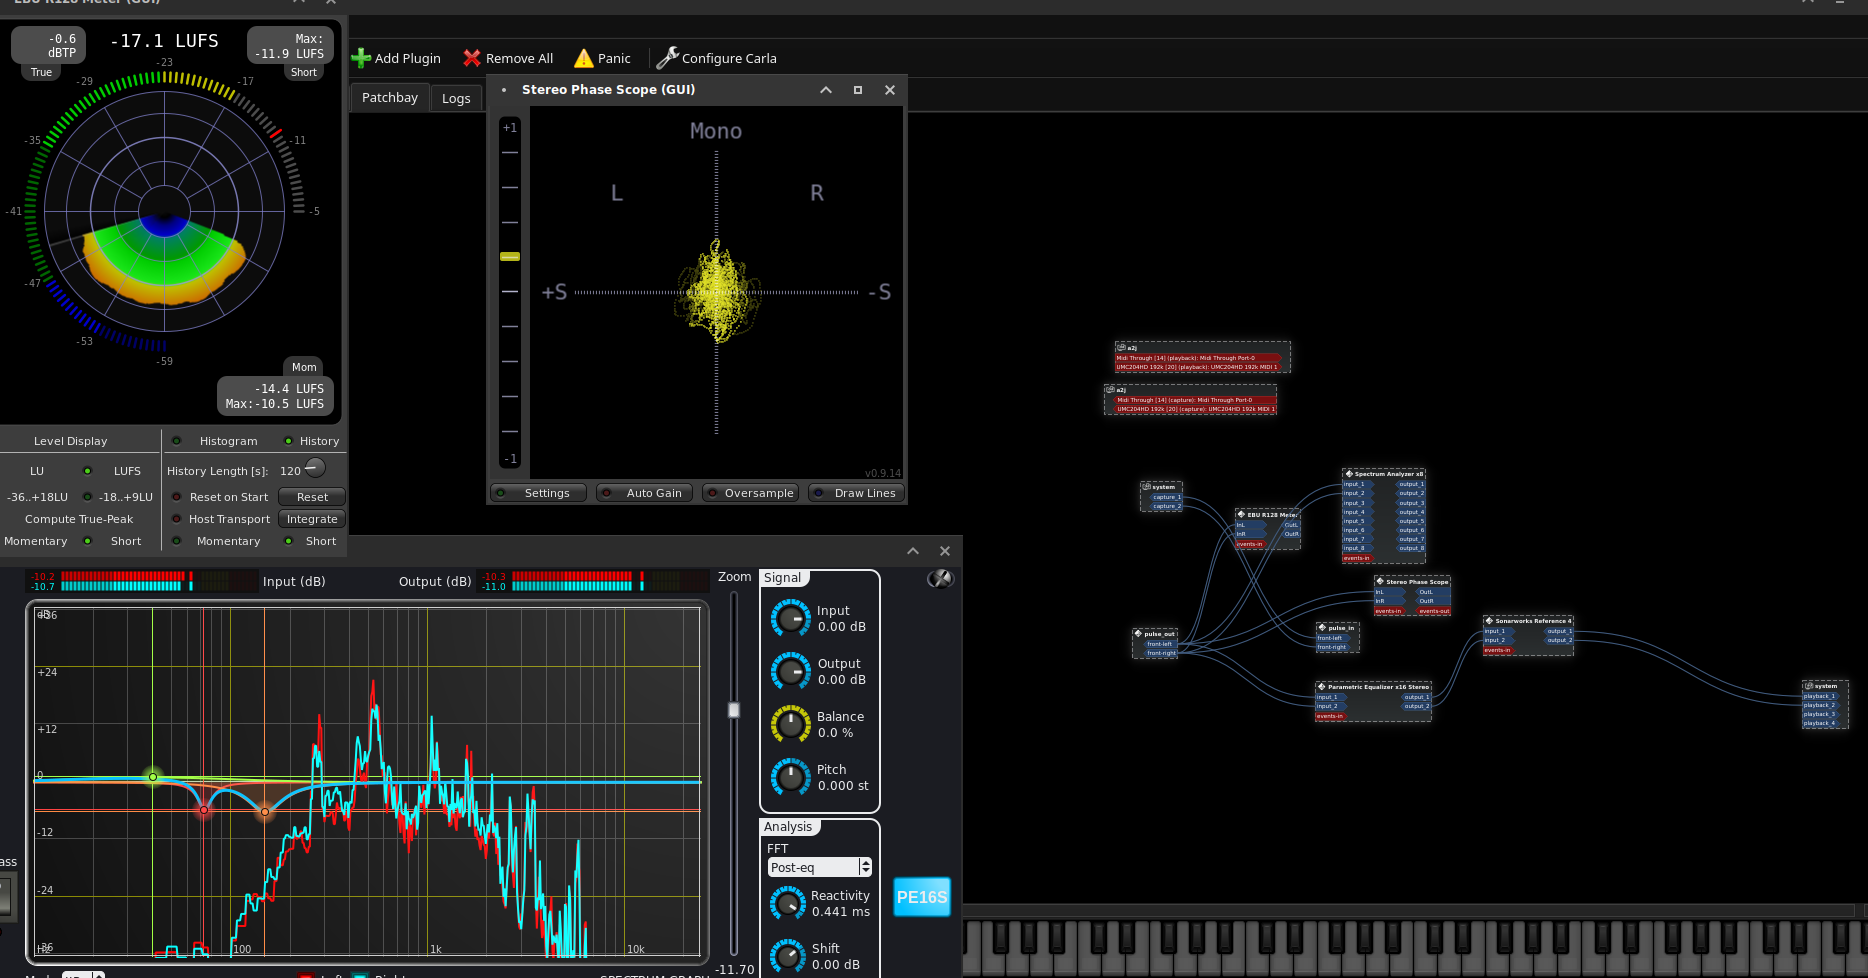Image resolution: width=1868 pixels, height=978 pixels.
Task: Click the red filter node on EQ graph
Action: [204, 810]
